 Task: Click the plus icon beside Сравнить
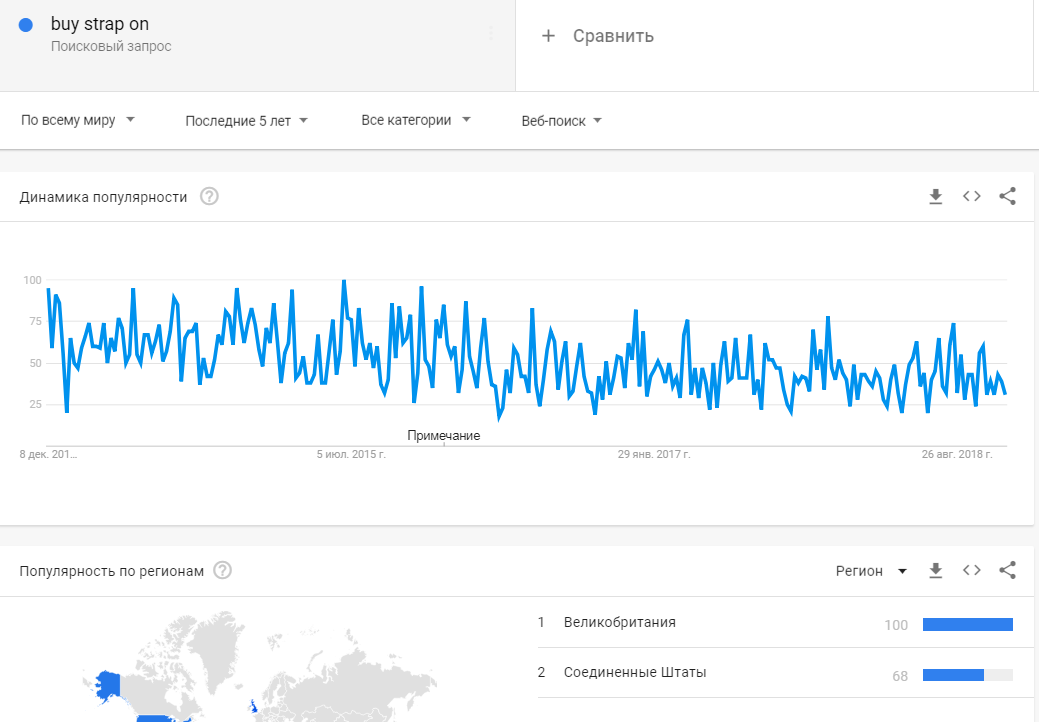click(548, 36)
